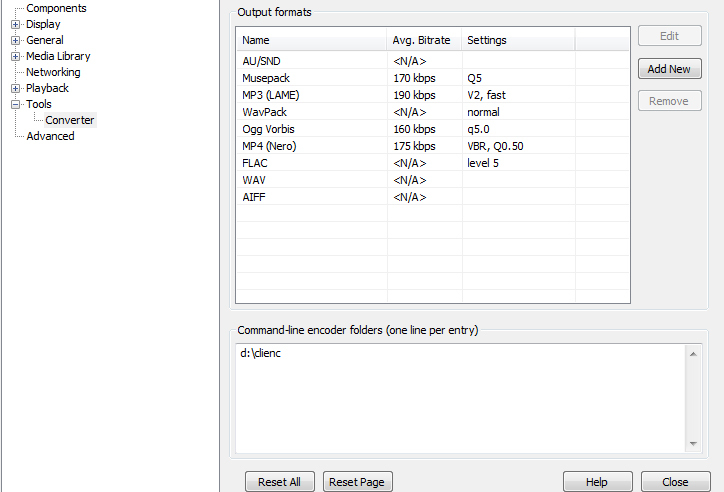Expand the Playback tree node

[15, 89]
